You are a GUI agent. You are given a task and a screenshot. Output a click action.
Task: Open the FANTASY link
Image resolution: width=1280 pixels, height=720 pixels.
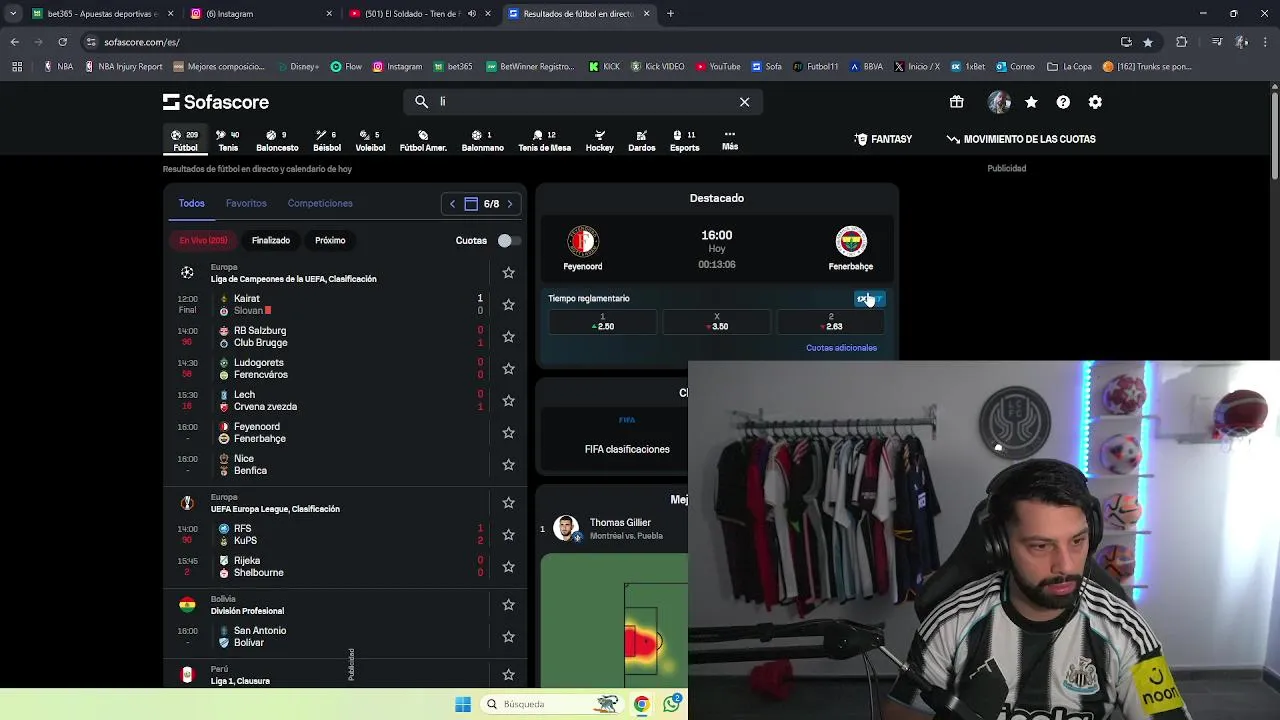tap(884, 139)
